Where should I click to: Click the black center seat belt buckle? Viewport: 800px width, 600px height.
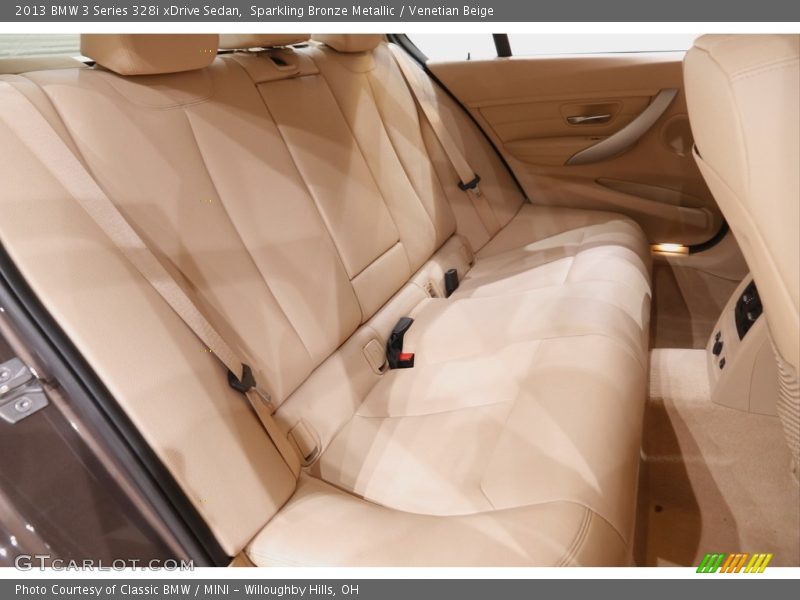point(400,343)
